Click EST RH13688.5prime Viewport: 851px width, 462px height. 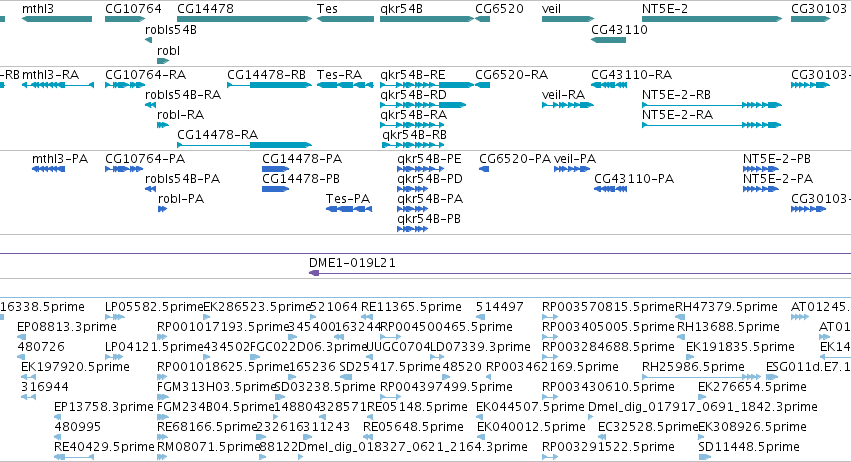point(682,337)
